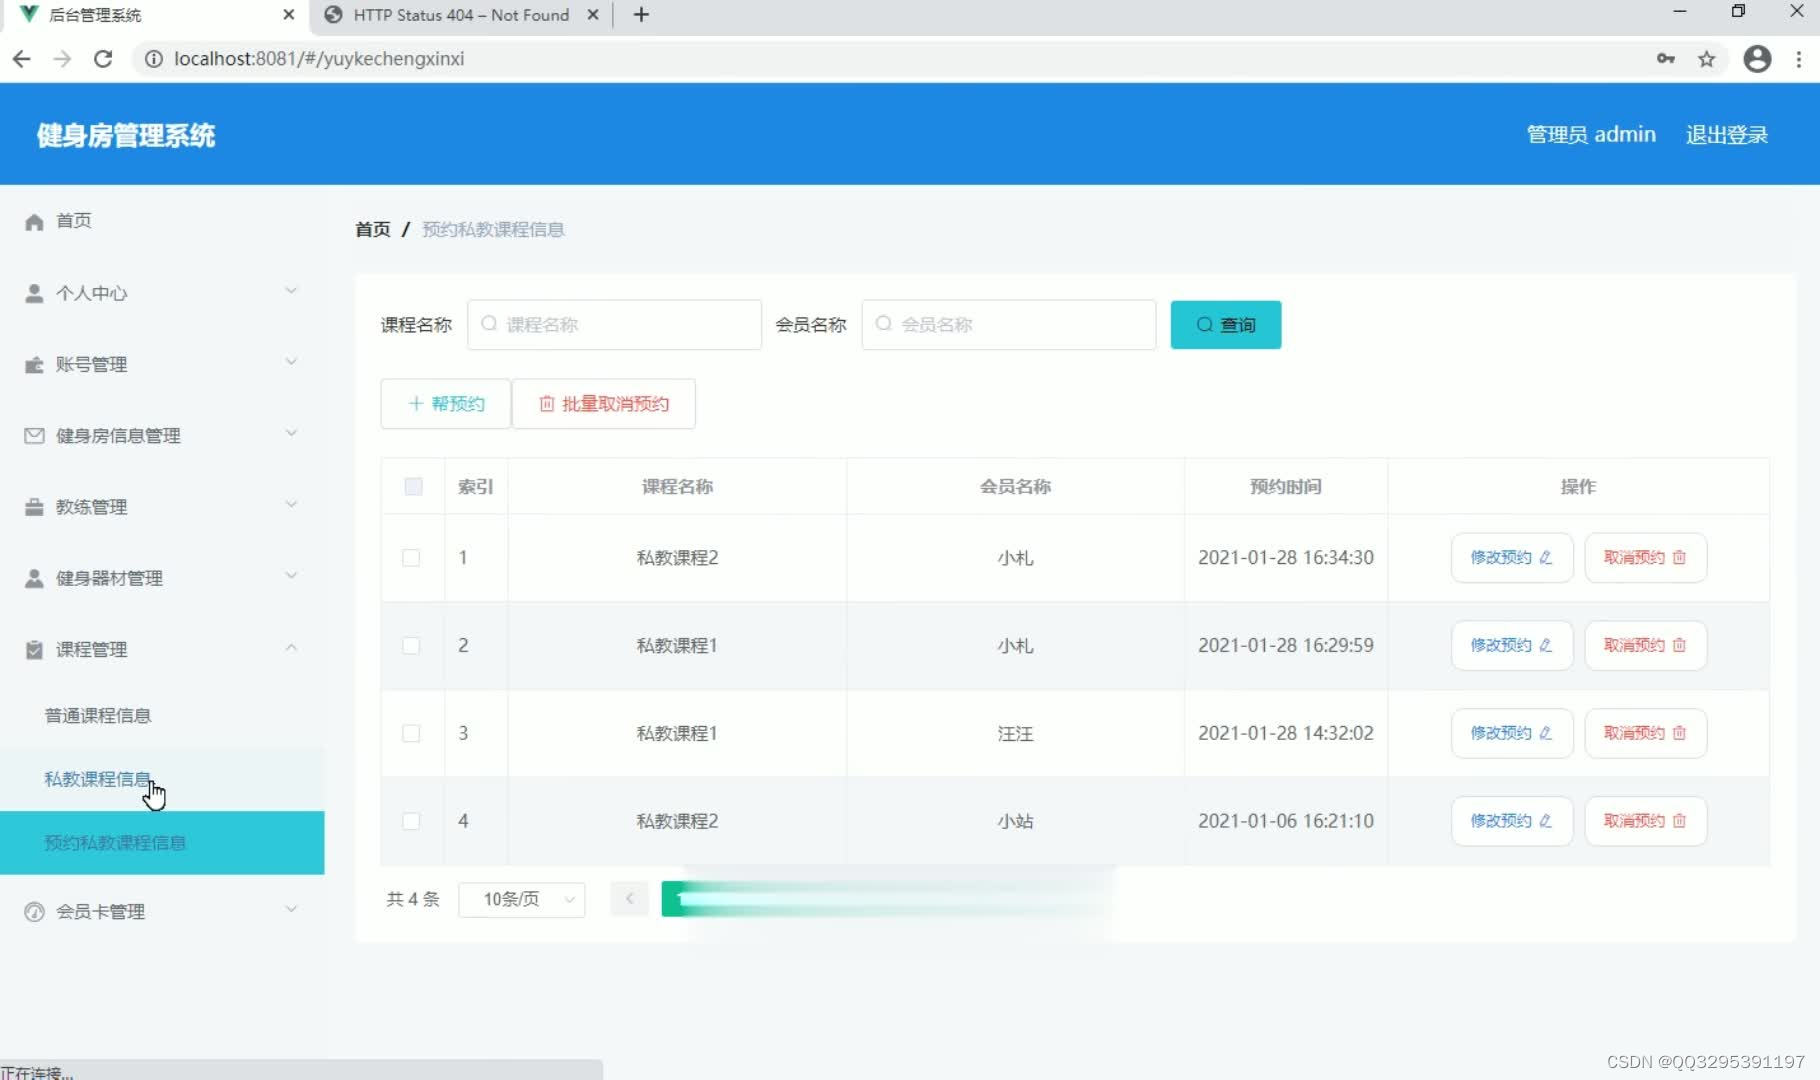The image size is (1820, 1080).
Task: Click the home icon beside 首页 in sidebar
Action: click(34, 222)
